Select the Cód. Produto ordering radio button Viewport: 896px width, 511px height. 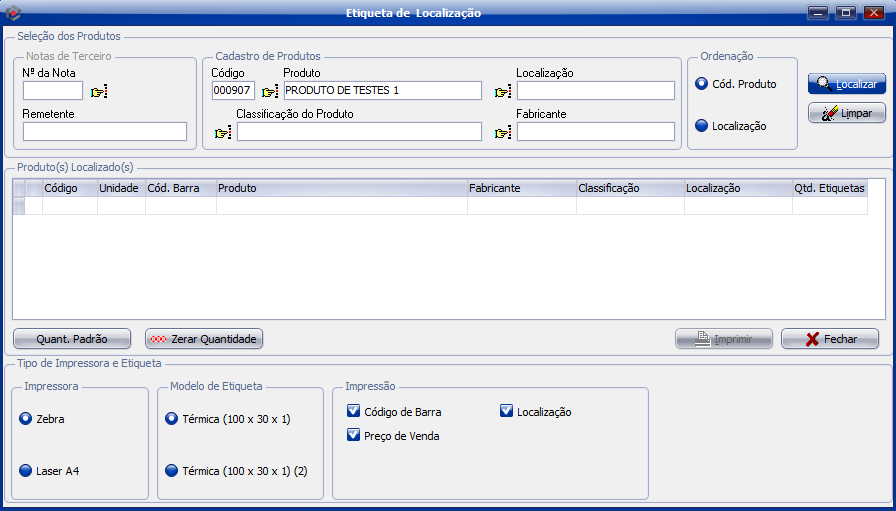(701, 84)
